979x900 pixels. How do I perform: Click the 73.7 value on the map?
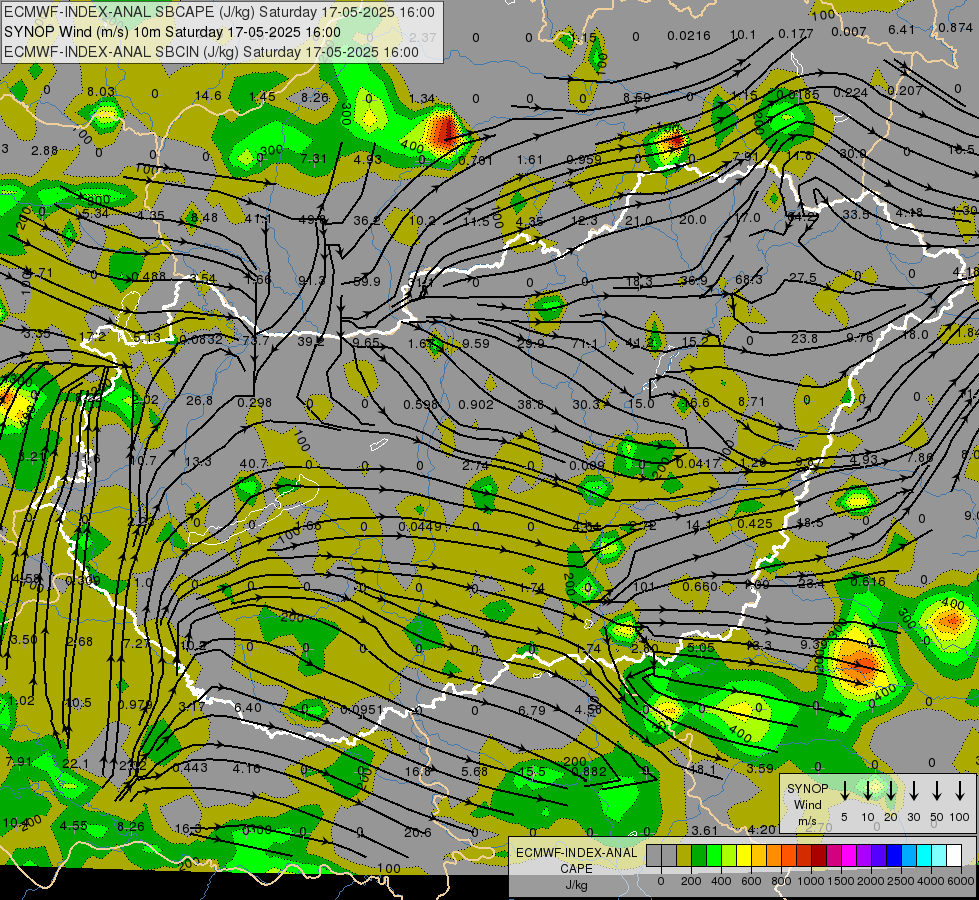tap(255, 340)
